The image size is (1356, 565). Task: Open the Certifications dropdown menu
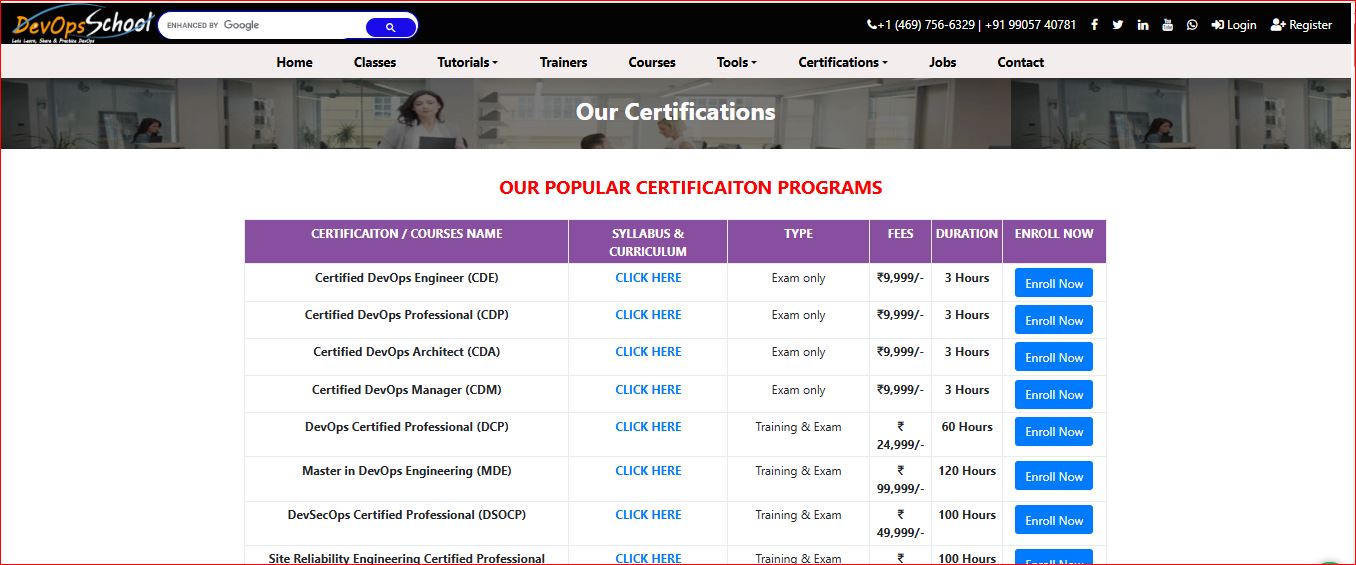coord(842,62)
